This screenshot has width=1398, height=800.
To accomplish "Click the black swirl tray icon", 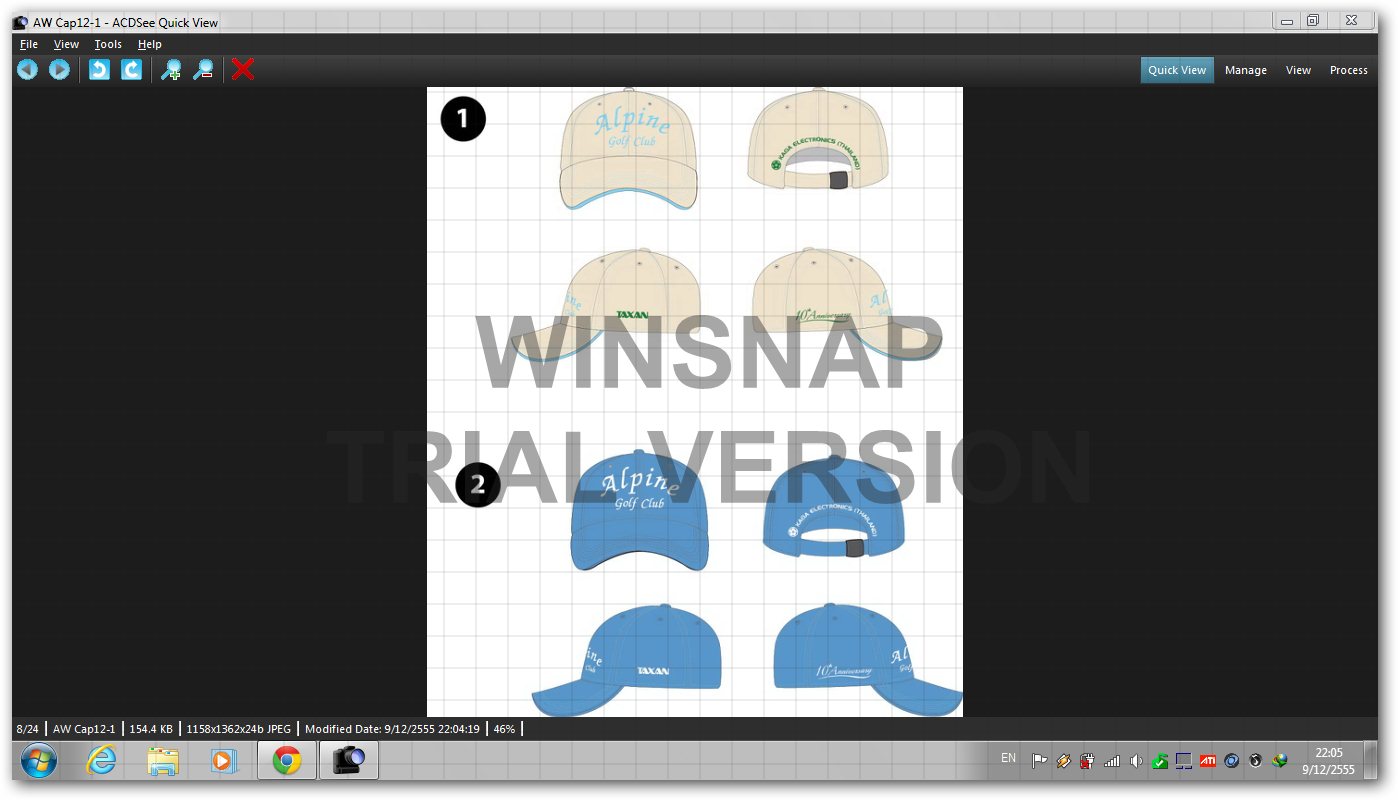I will 1256,761.
